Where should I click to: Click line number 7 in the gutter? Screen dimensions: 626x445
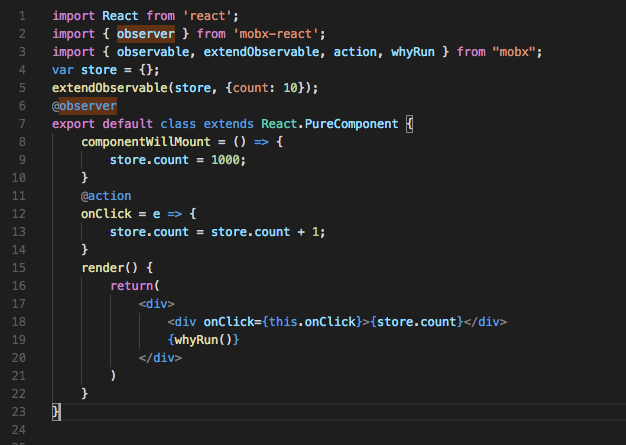(x=22, y=124)
